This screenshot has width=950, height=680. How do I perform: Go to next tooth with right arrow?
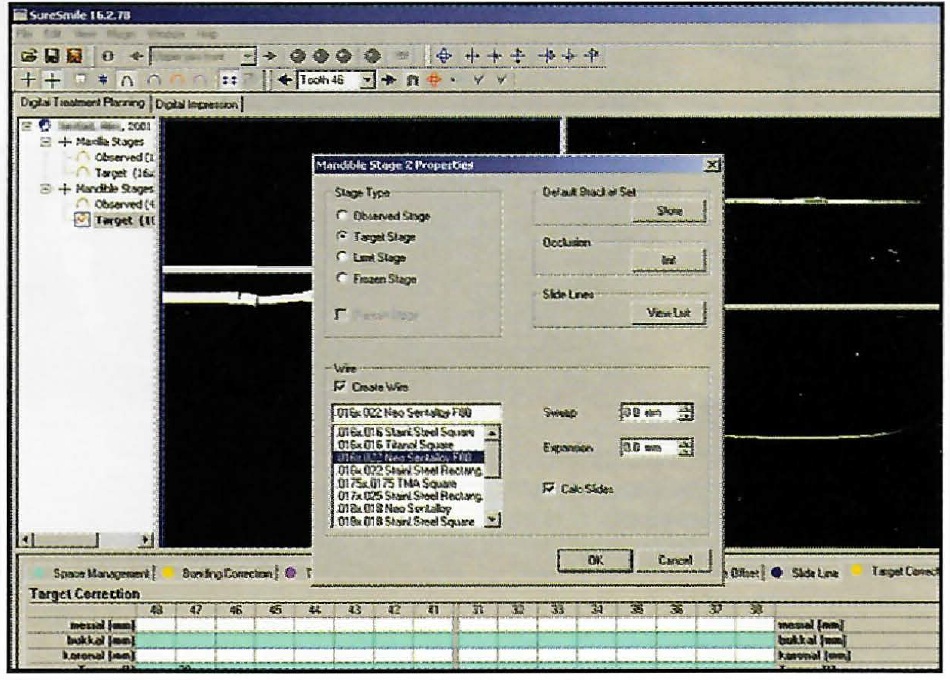[x=388, y=80]
